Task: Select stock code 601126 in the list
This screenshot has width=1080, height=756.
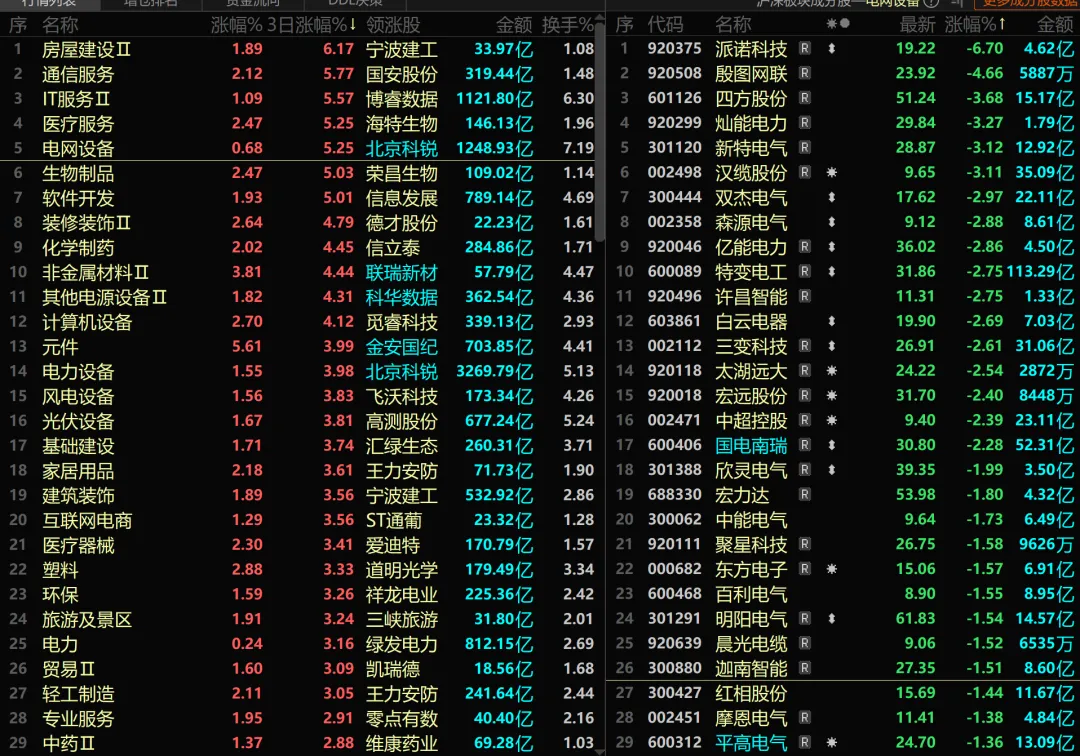Action: [674, 98]
